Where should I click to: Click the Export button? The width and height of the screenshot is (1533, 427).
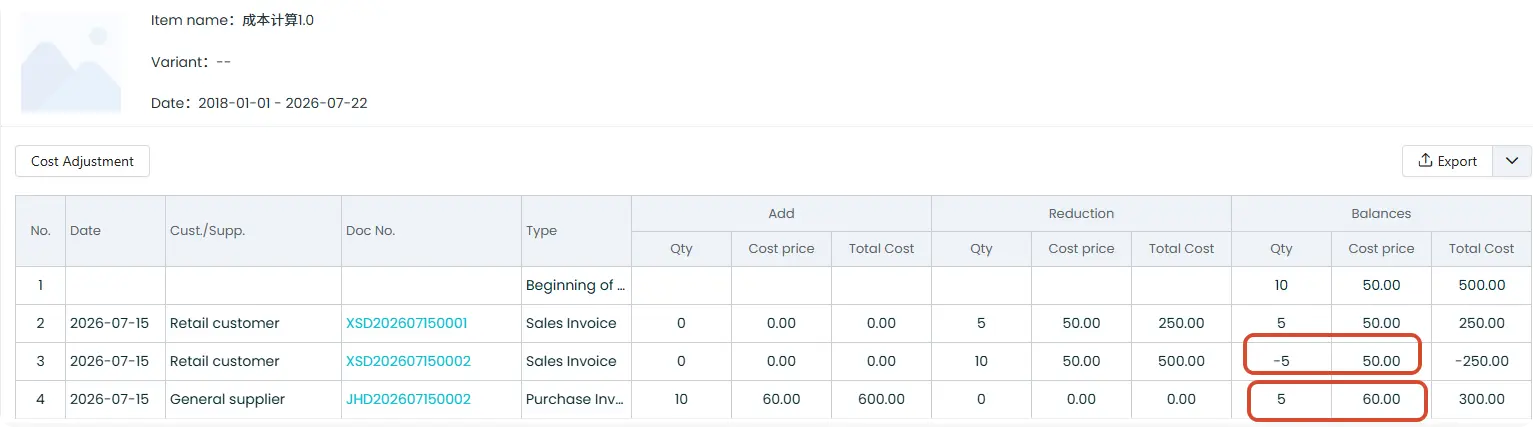point(1447,161)
